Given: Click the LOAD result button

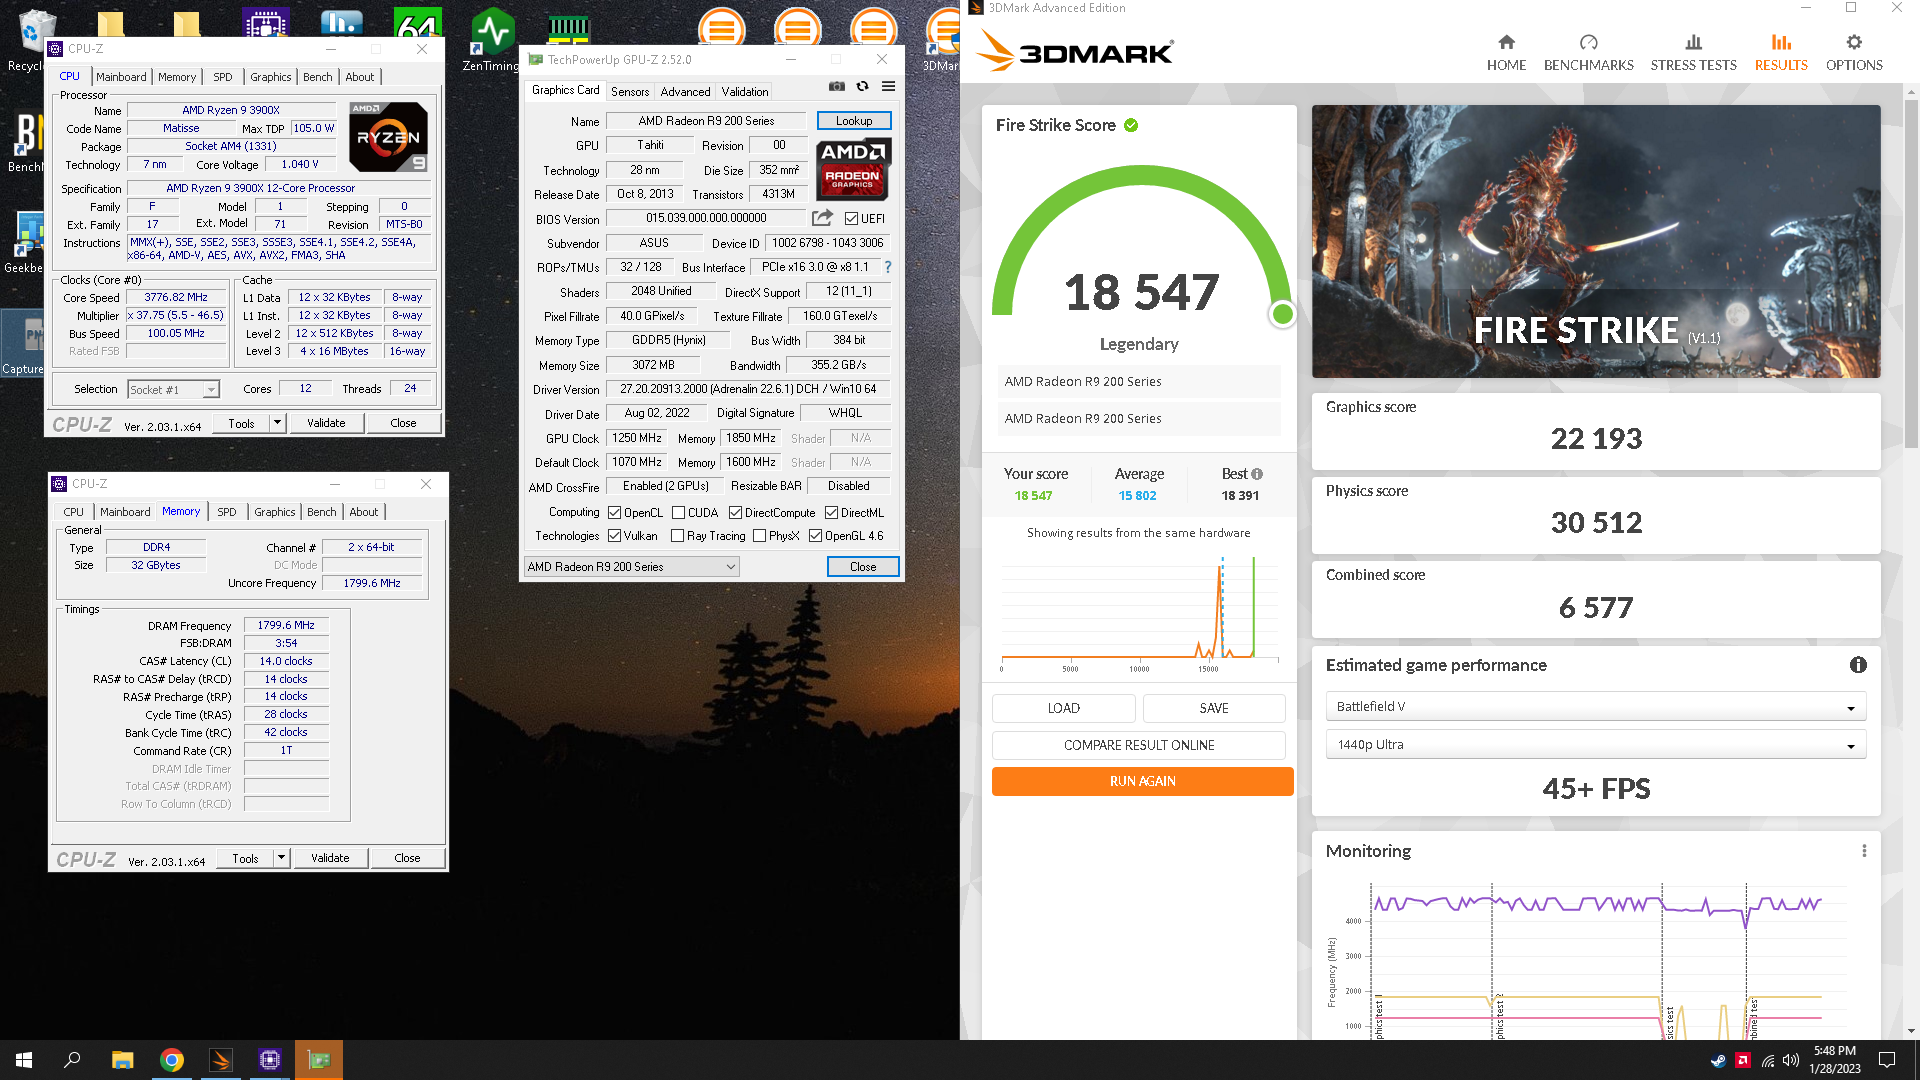Looking at the screenshot, I should [x=1063, y=708].
